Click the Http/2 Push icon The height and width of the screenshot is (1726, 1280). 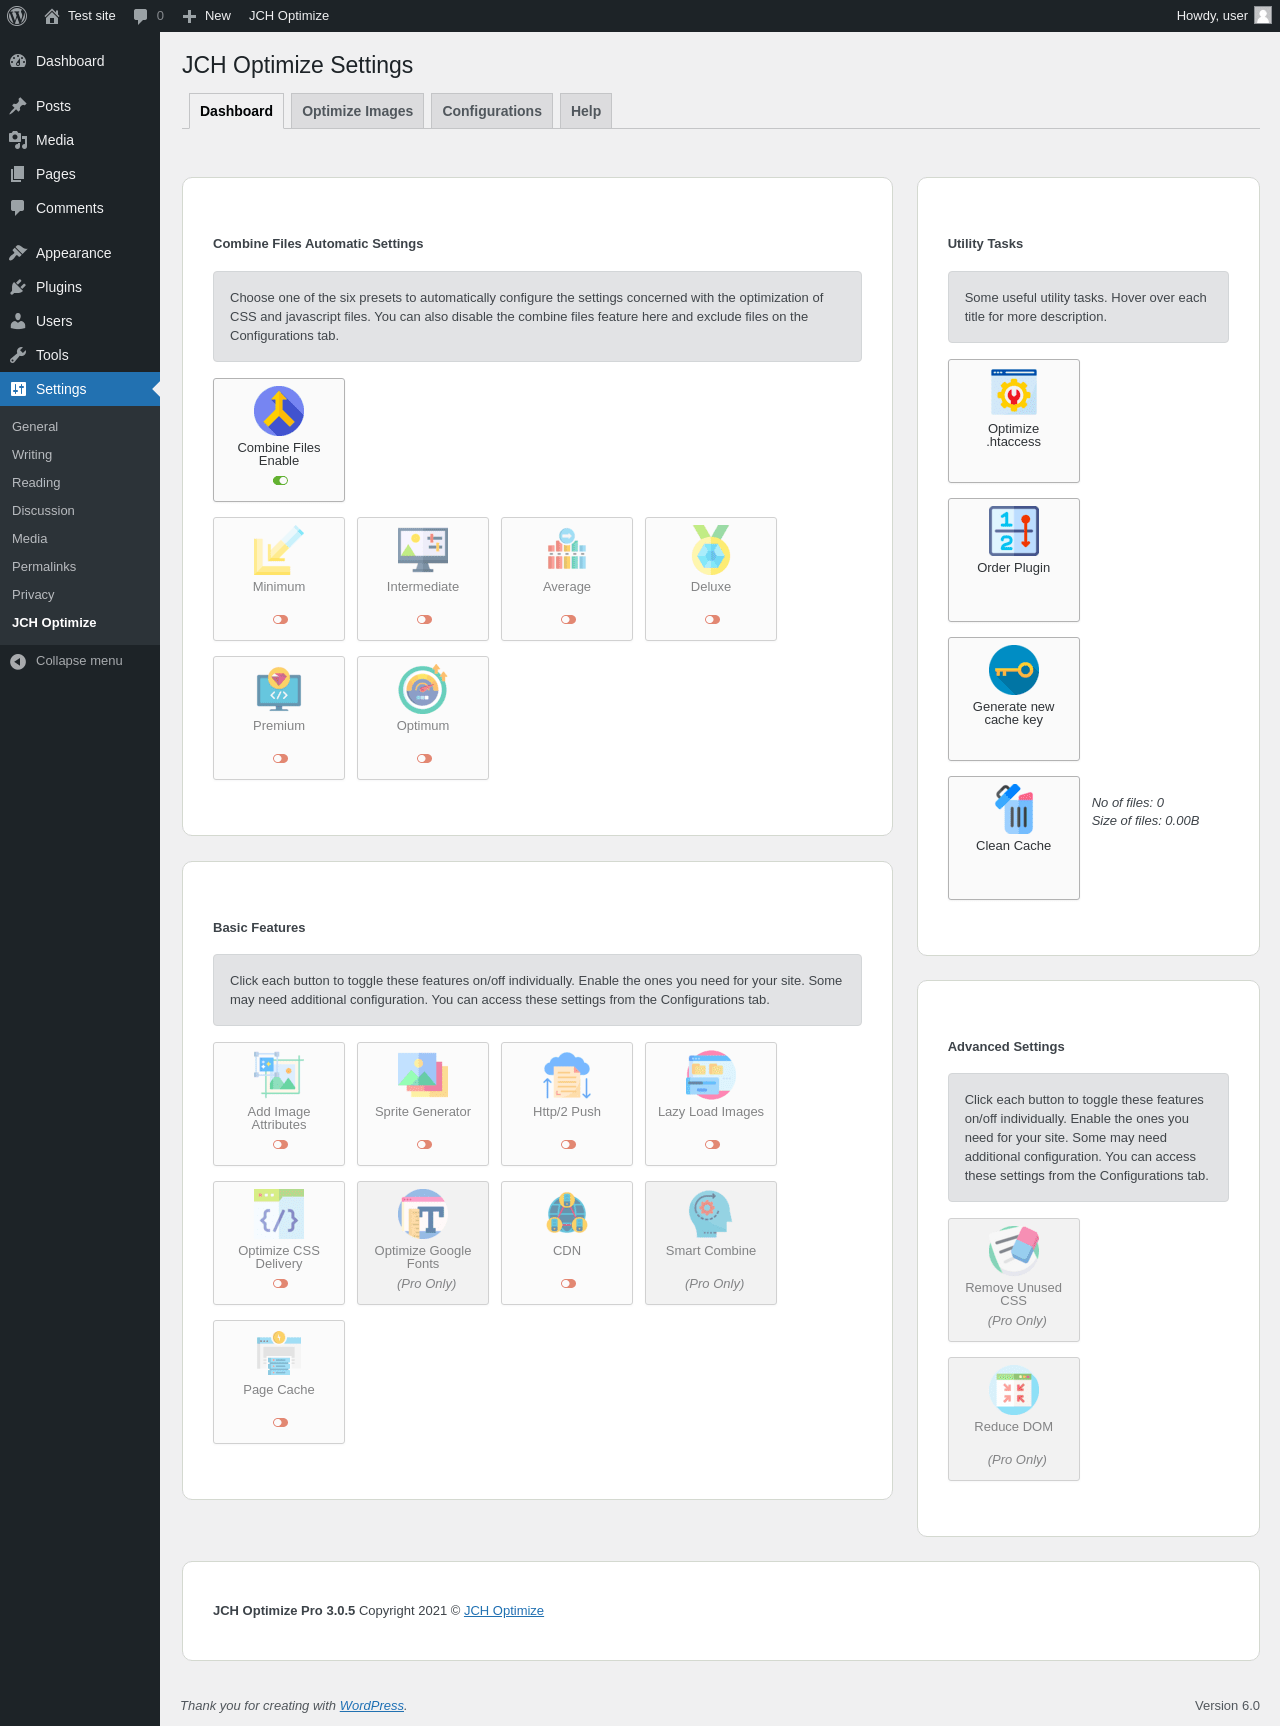[567, 1075]
